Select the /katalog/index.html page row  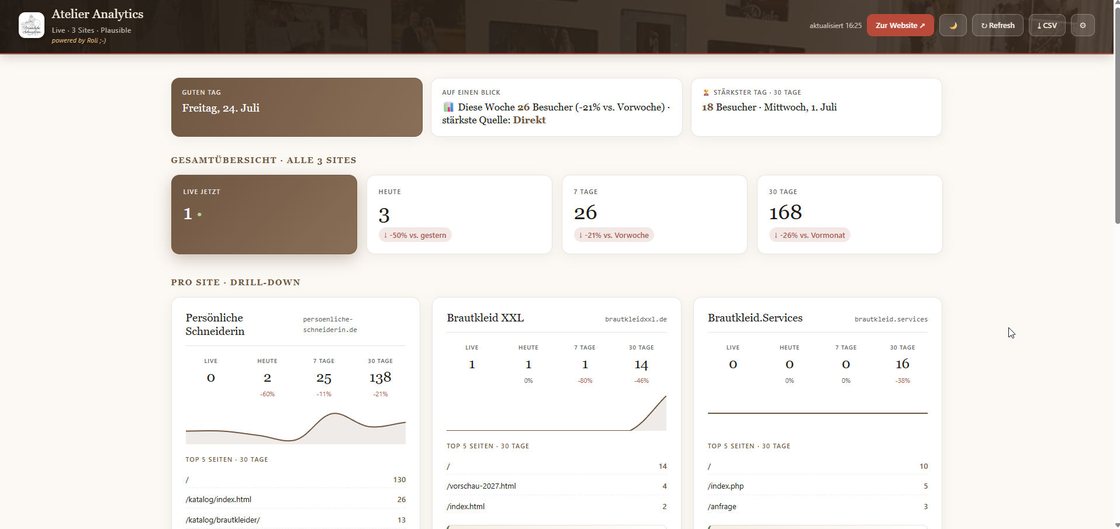point(296,500)
